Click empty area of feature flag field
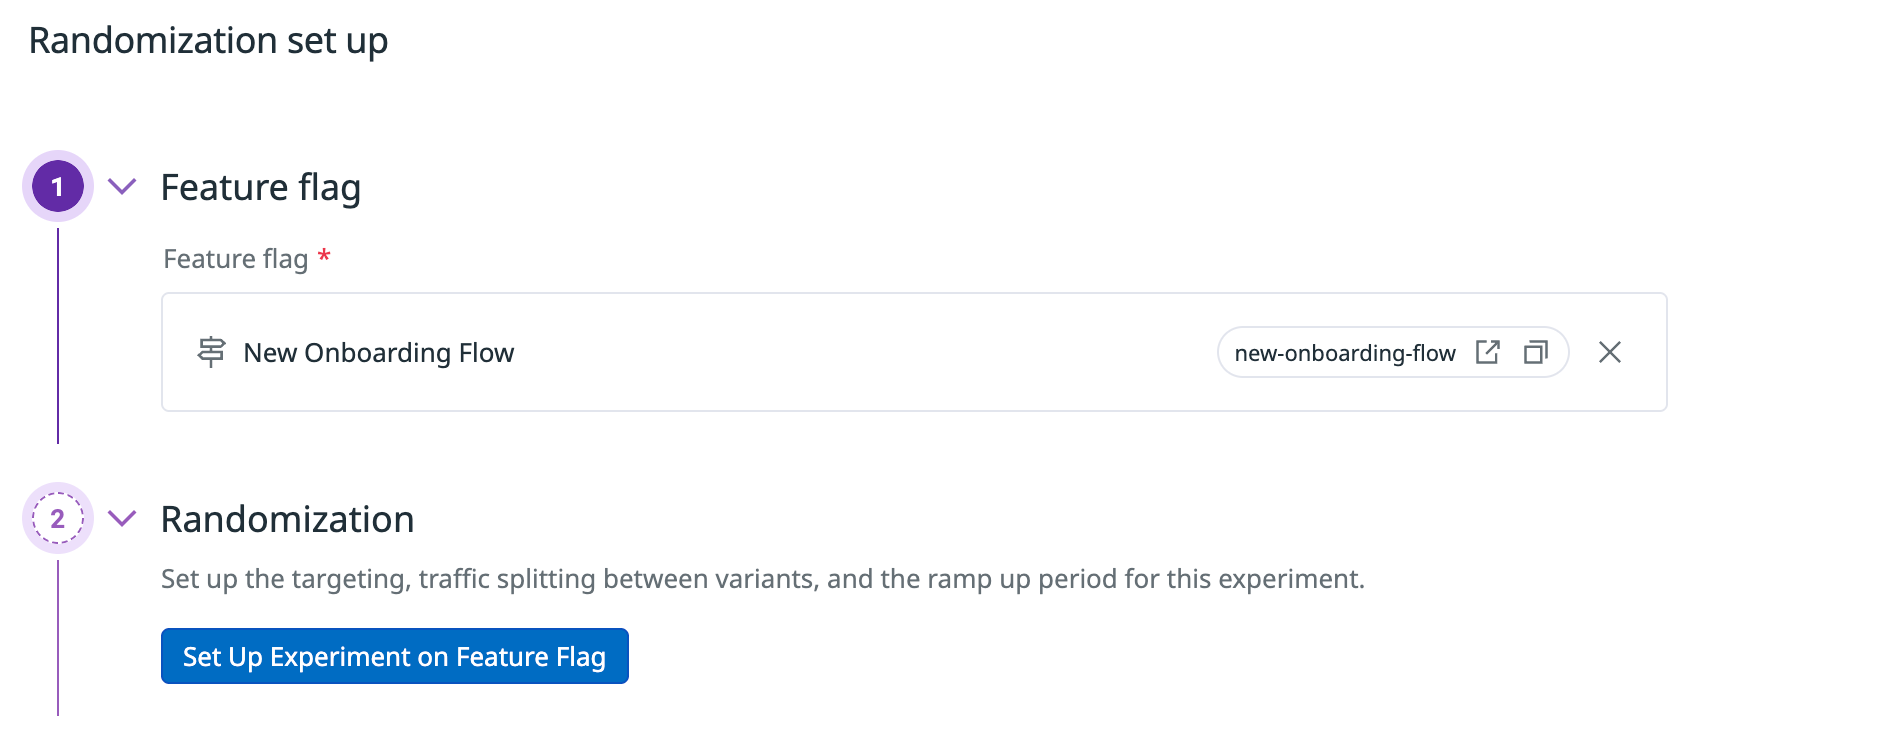The width and height of the screenshot is (1904, 750). click(860, 352)
